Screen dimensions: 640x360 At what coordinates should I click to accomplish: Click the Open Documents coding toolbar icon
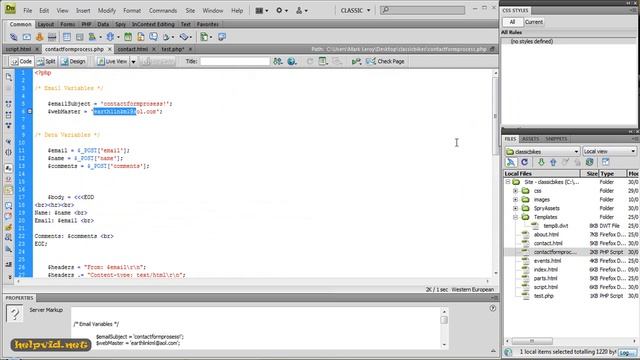point(9,76)
